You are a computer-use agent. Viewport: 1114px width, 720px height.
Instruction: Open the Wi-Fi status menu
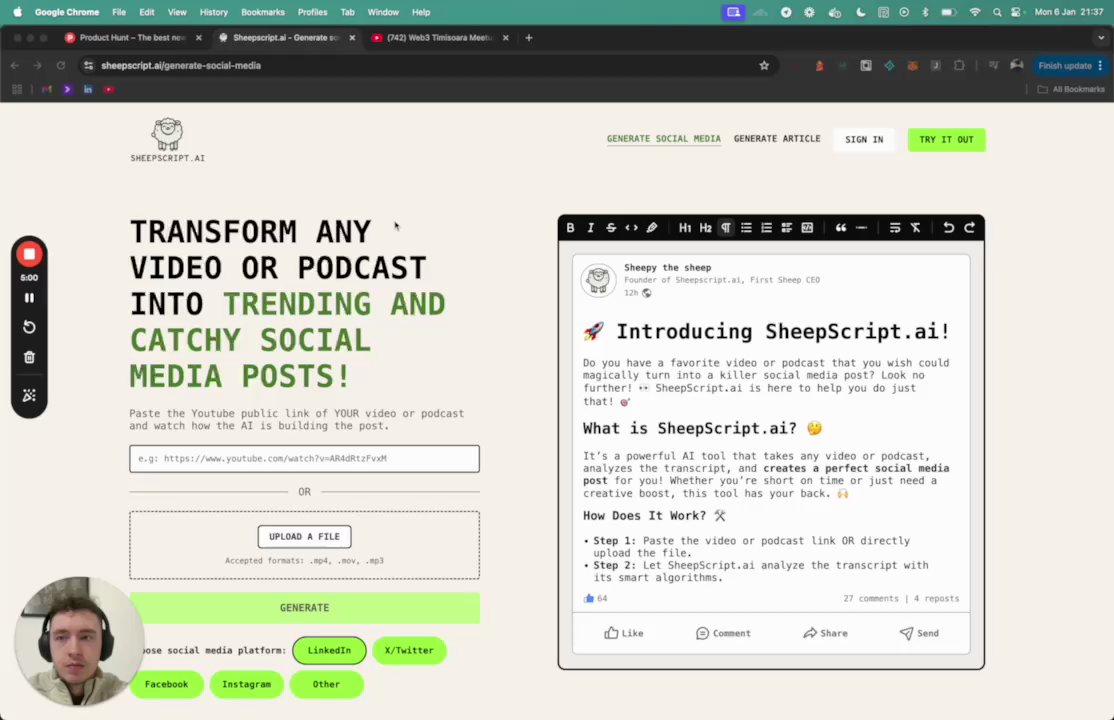click(x=975, y=12)
